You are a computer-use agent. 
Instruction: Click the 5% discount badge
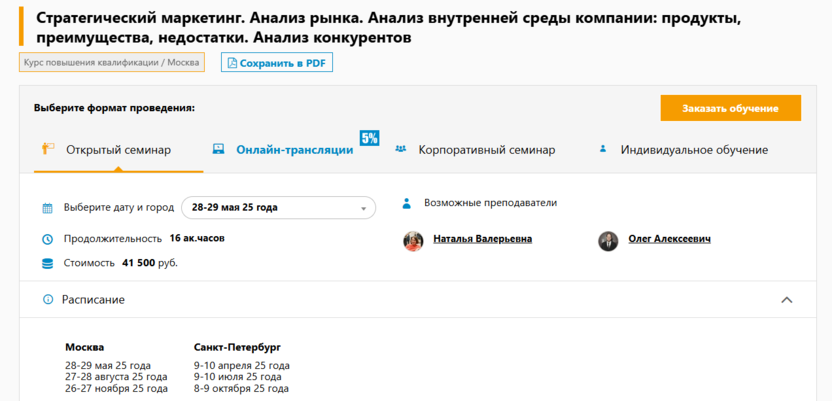coord(369,138)
